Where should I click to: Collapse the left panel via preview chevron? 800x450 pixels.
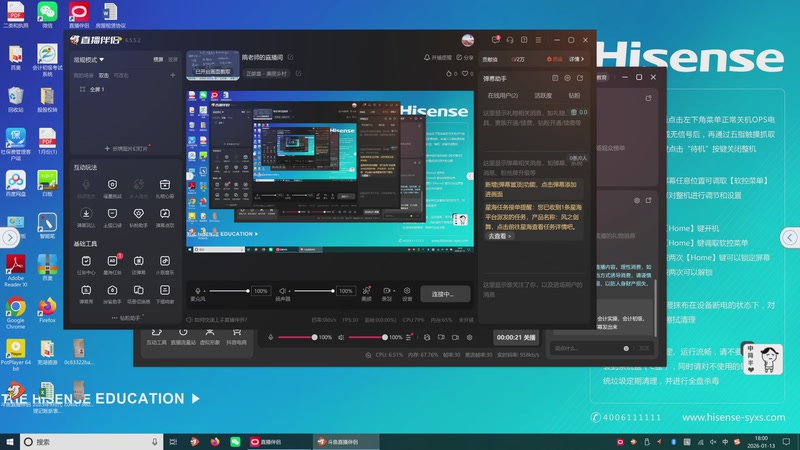coord(189,176)
